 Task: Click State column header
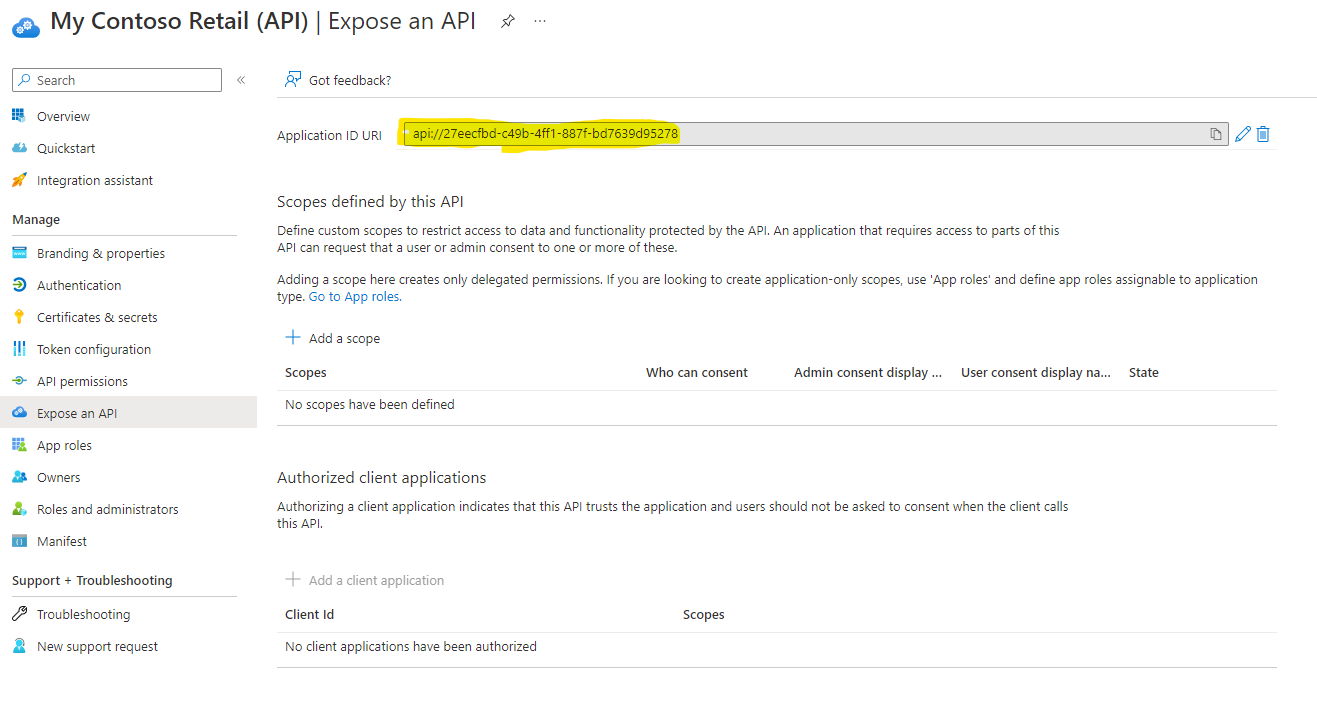(1144, 372)
